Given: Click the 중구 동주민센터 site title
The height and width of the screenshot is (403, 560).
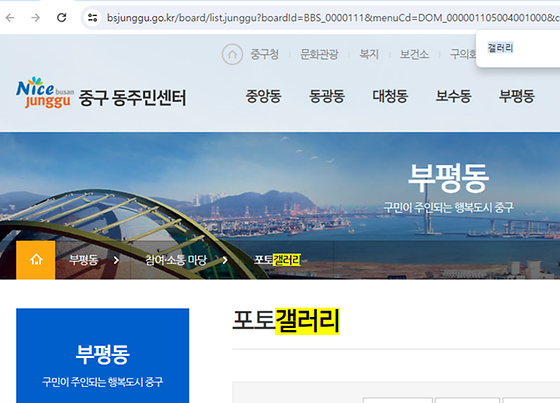Looking at the screenshot, I should (132, 98).
